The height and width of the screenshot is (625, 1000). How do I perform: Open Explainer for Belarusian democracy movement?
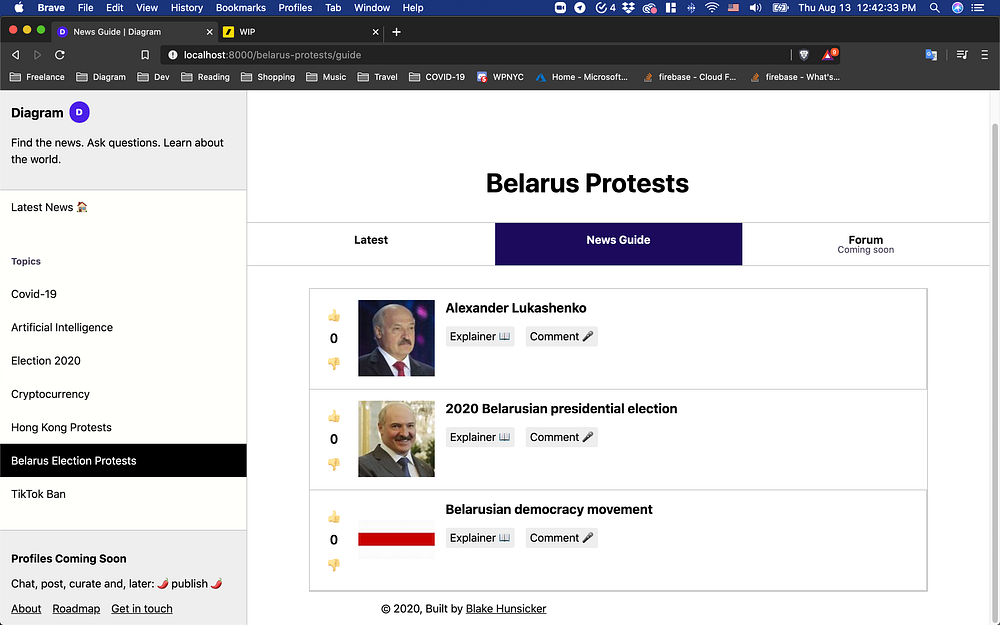[x=480, y=538]
